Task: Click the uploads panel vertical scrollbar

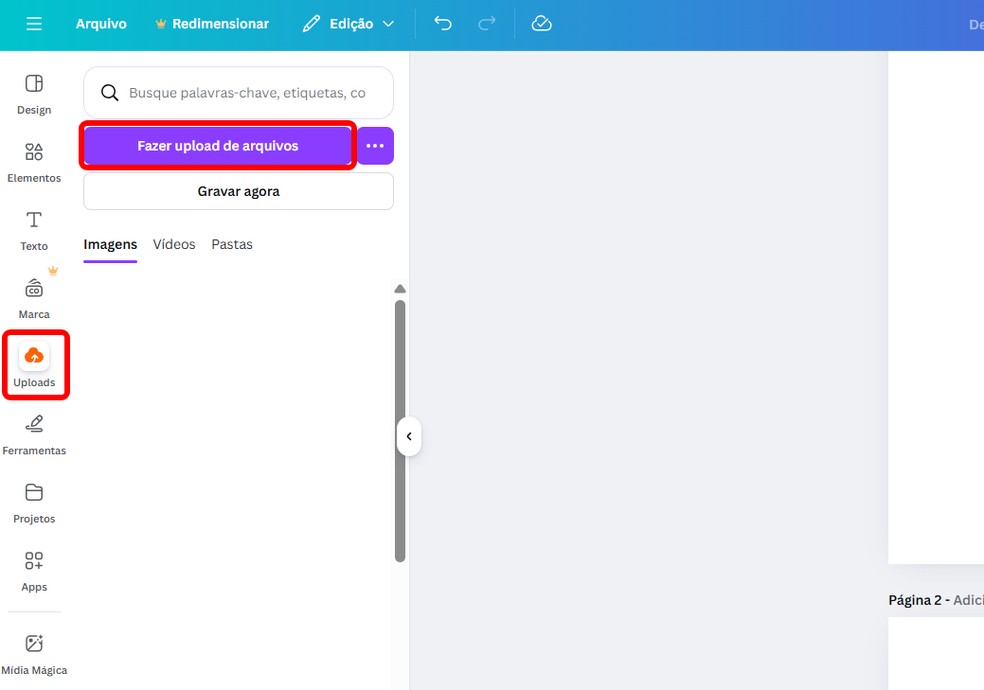Action: [400, 431]
